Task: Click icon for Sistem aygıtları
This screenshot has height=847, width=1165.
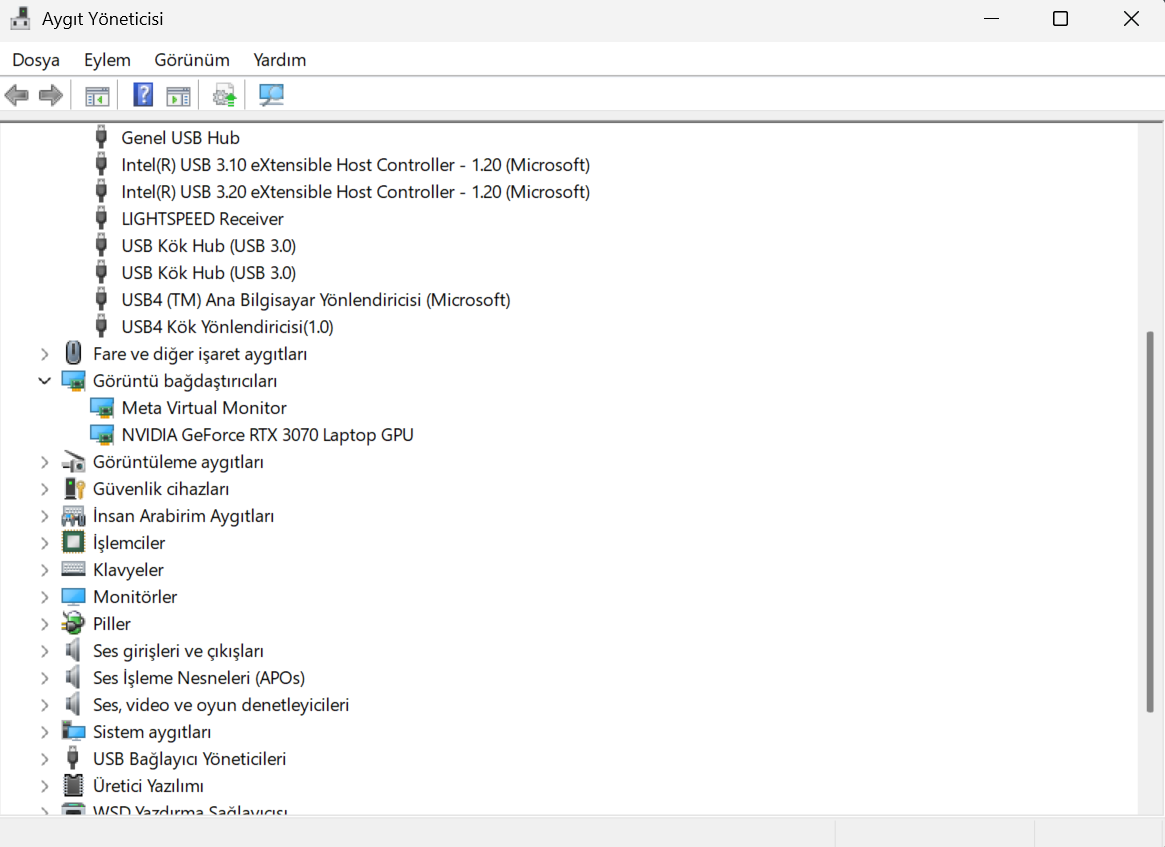Action: (x=73, y=731)
